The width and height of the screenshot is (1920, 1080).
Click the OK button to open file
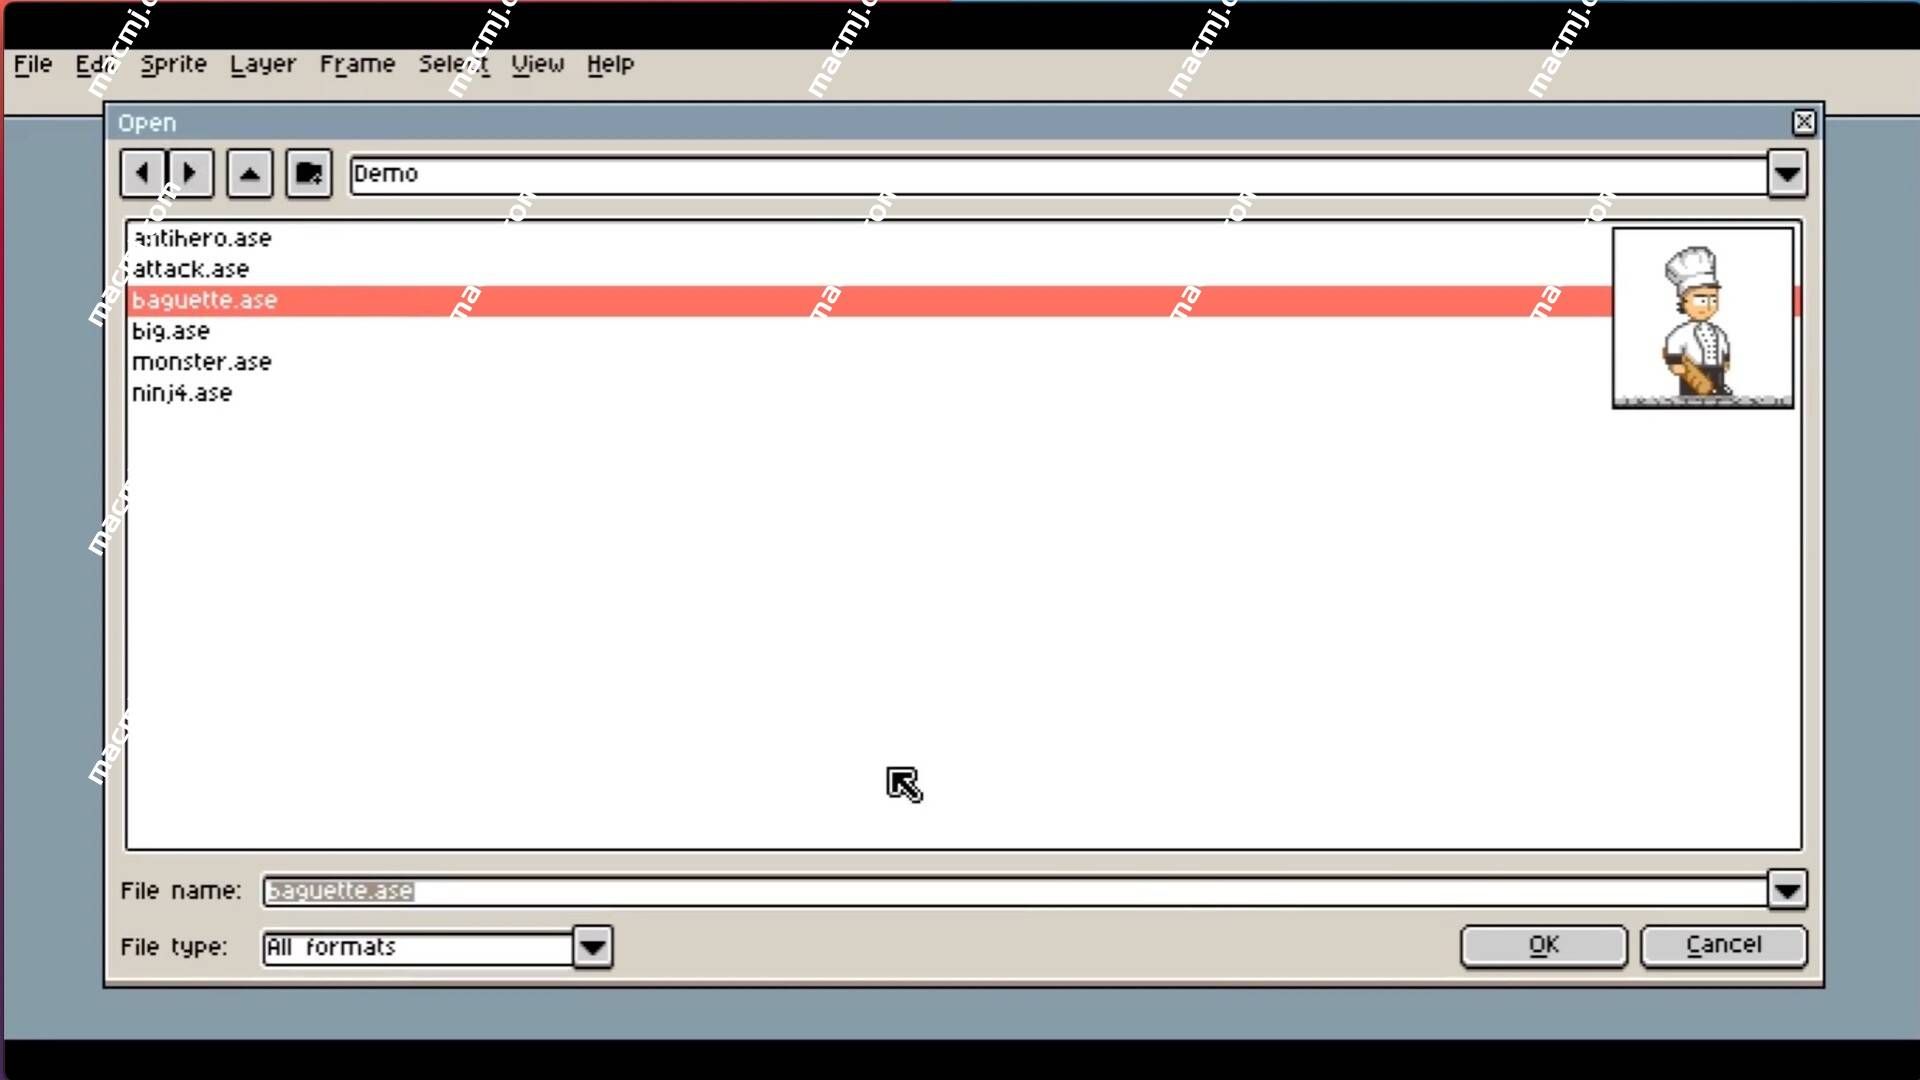[1544, 944]
